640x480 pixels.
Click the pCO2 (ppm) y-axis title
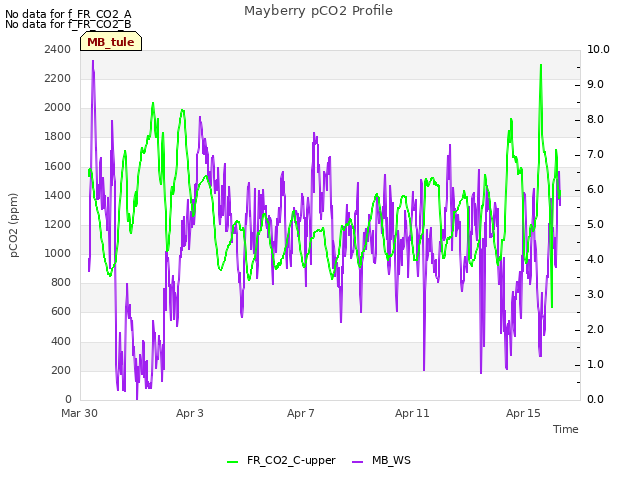pos(14,225)
